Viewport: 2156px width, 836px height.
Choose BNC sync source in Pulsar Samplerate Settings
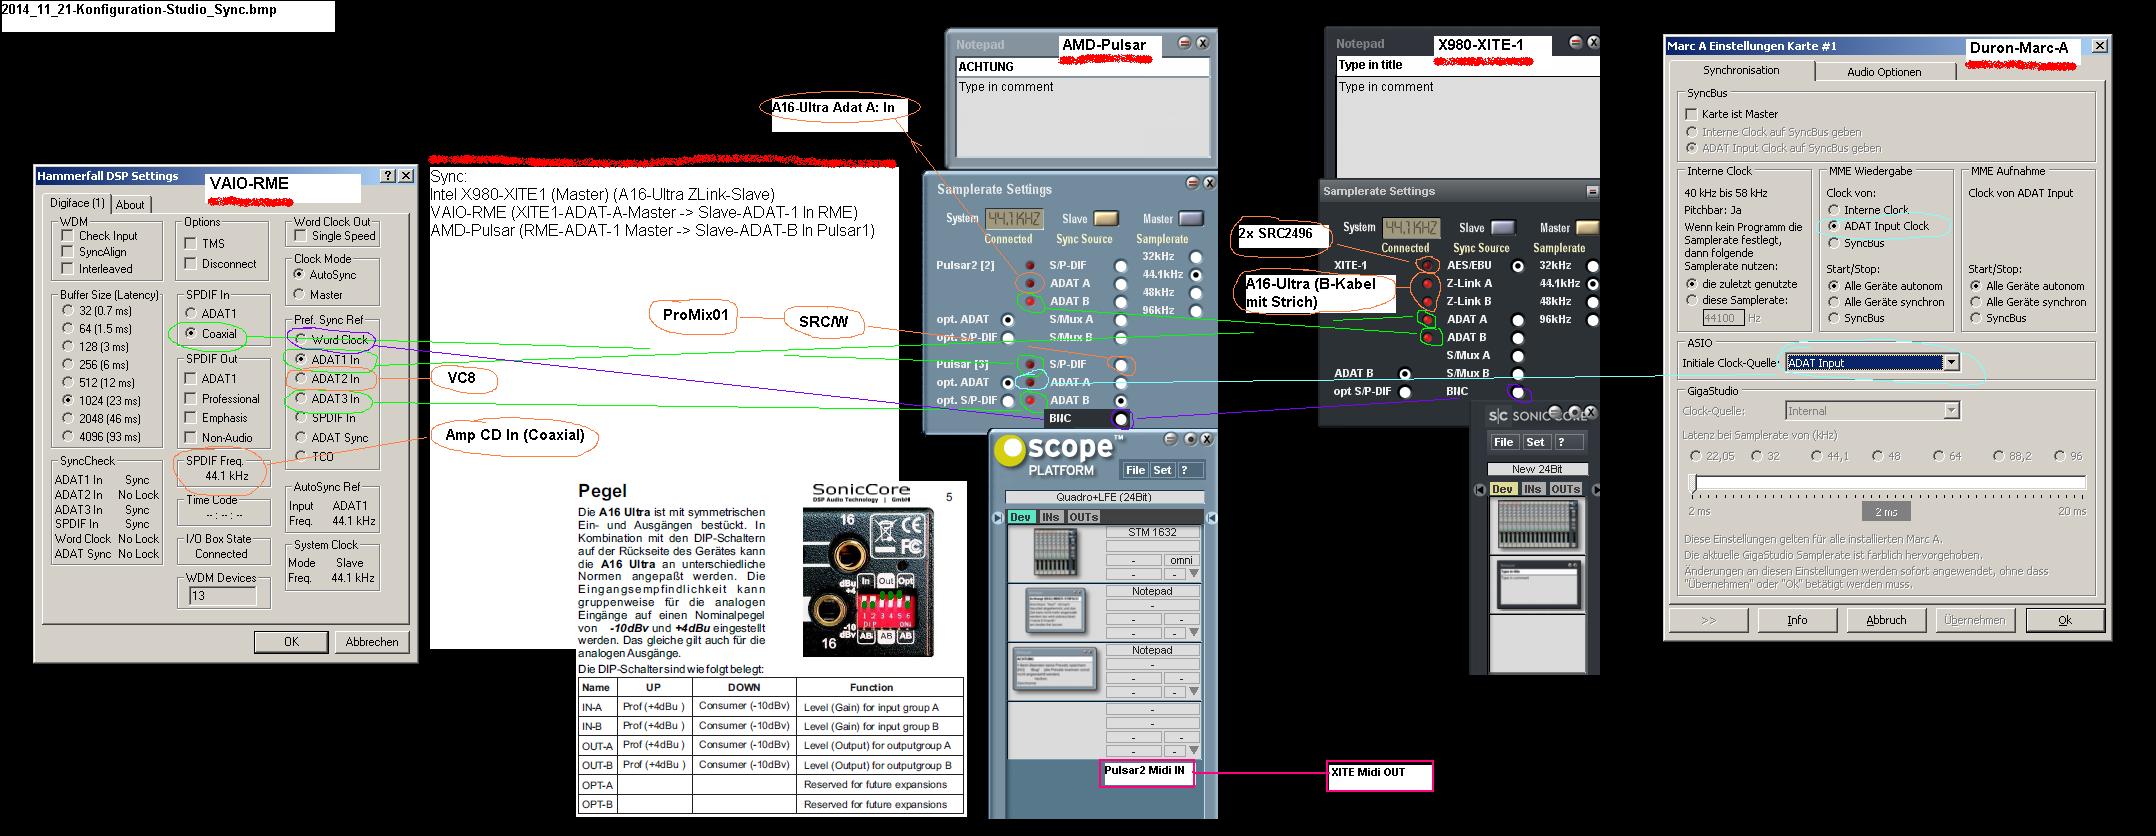tap(1121, 419)
